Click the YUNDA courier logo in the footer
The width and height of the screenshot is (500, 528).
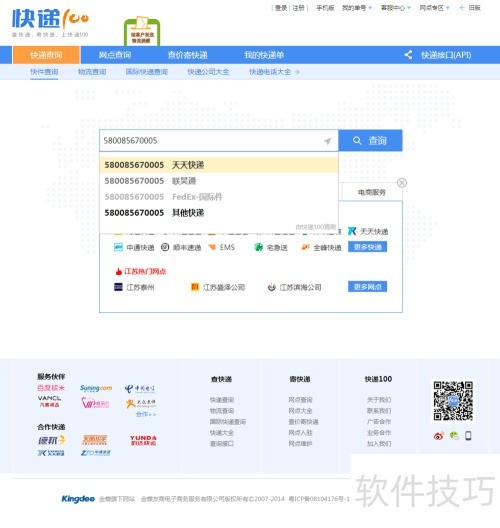click(x=143, y=440)
